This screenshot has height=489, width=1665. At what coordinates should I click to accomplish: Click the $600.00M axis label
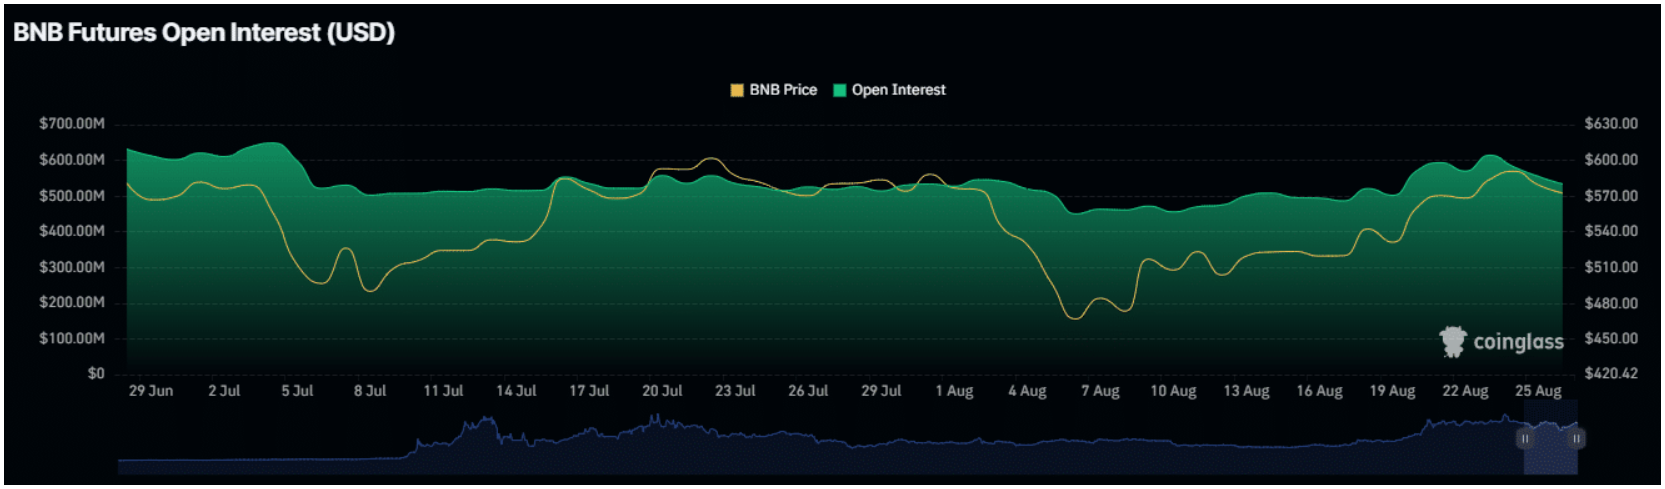click(72, 160)
